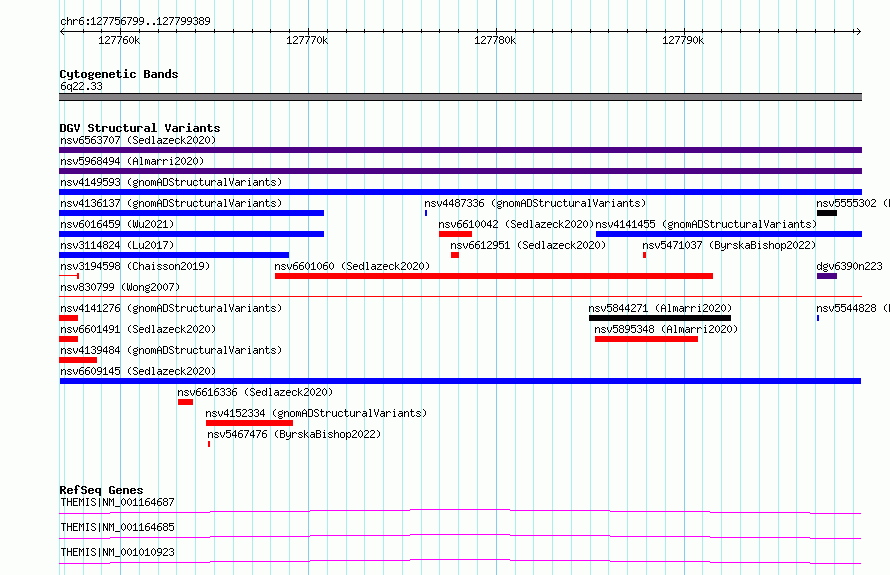Image resolution: width=890 pixels, height=575 pixels.
Task: Open nsv4149593 (gnomADStructuralVariants) label
Action: (x=171, y=182)
